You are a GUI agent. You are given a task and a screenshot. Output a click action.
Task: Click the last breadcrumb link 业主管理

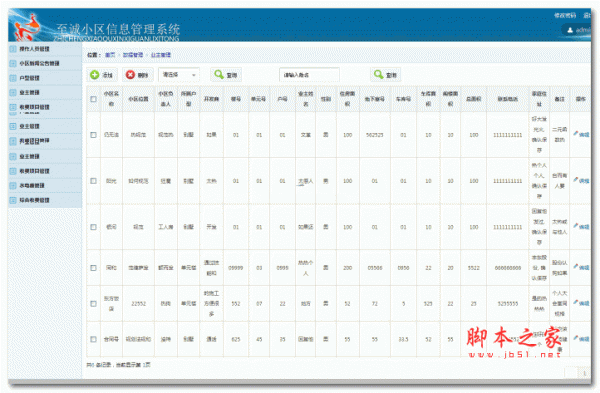click(161, 55)
